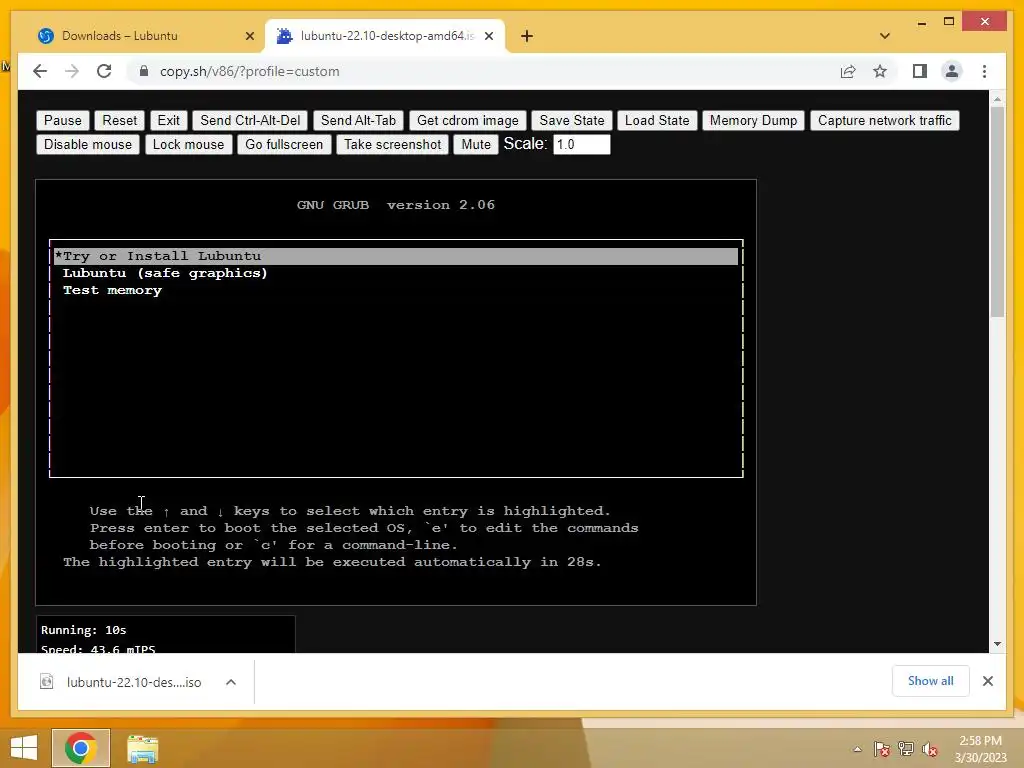Open the taskbar clock and date
The height and width of the screenshot is (768, 1024).
pos(980,749)
